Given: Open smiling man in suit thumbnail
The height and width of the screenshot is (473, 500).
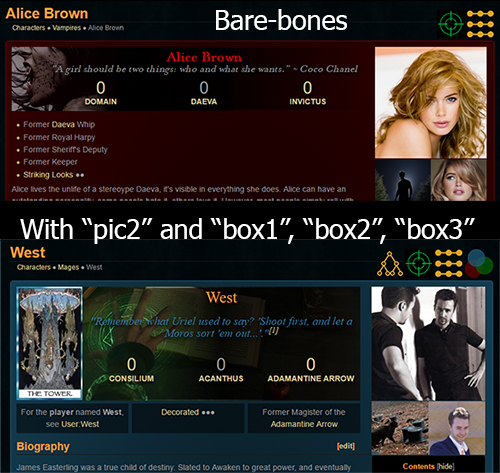Looking at the screenshot, I should click(x=457, y=428).
